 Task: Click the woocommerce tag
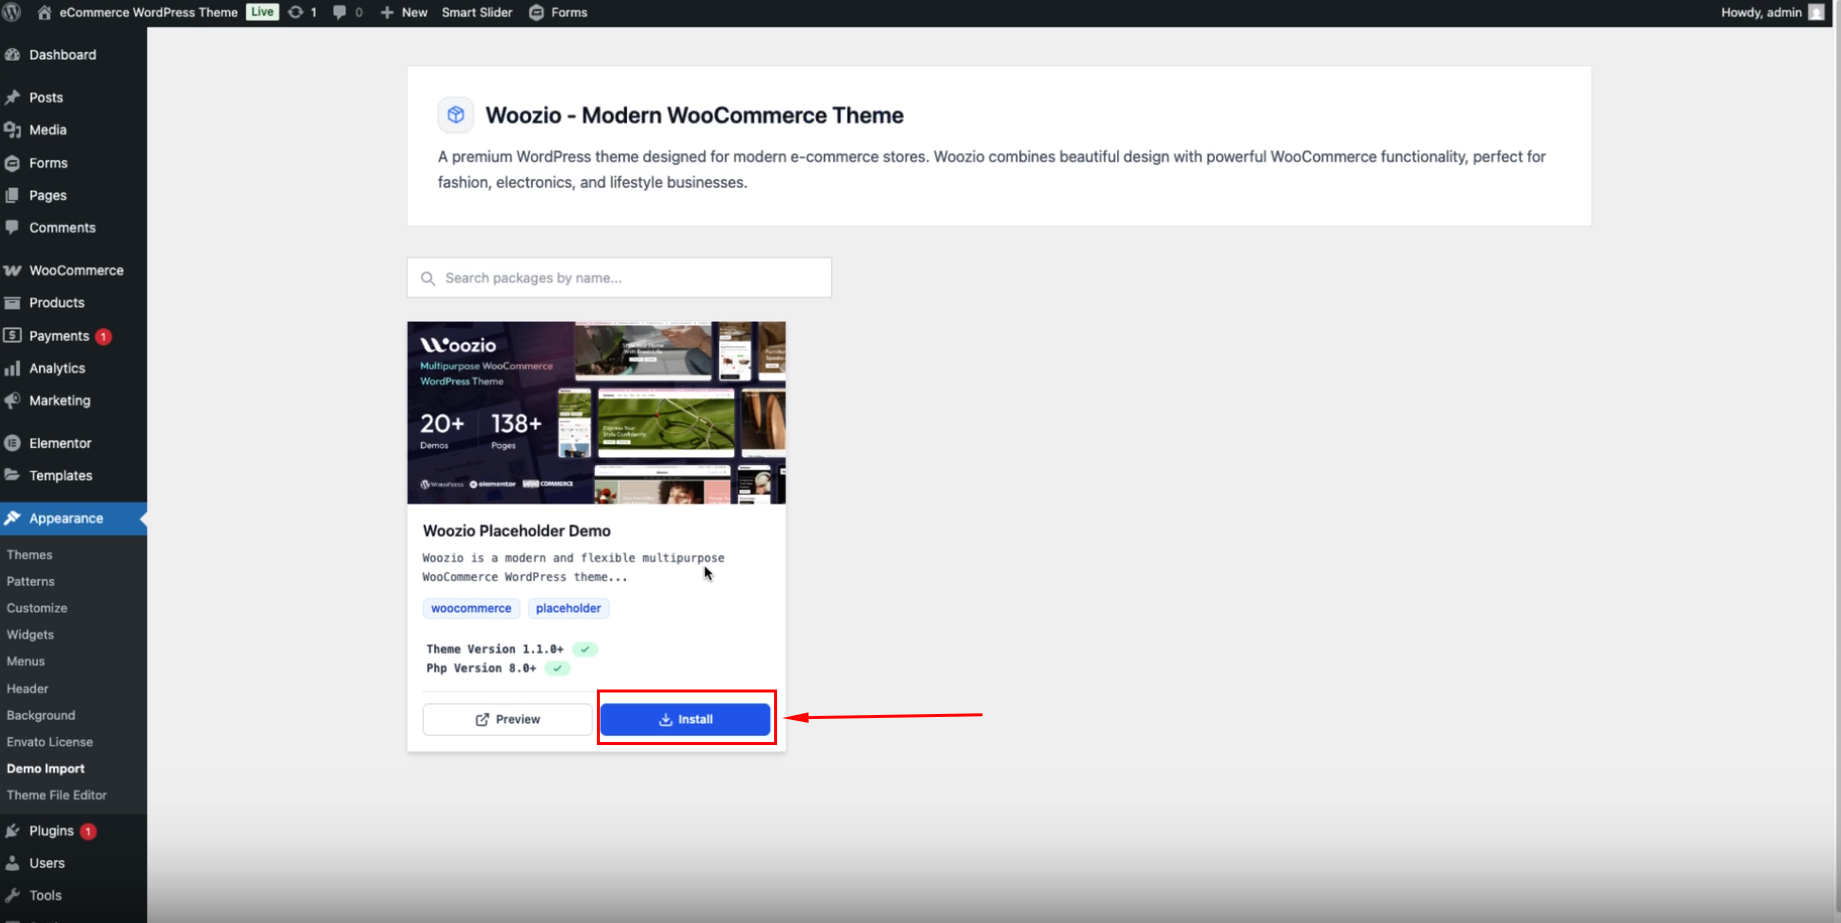471,608
